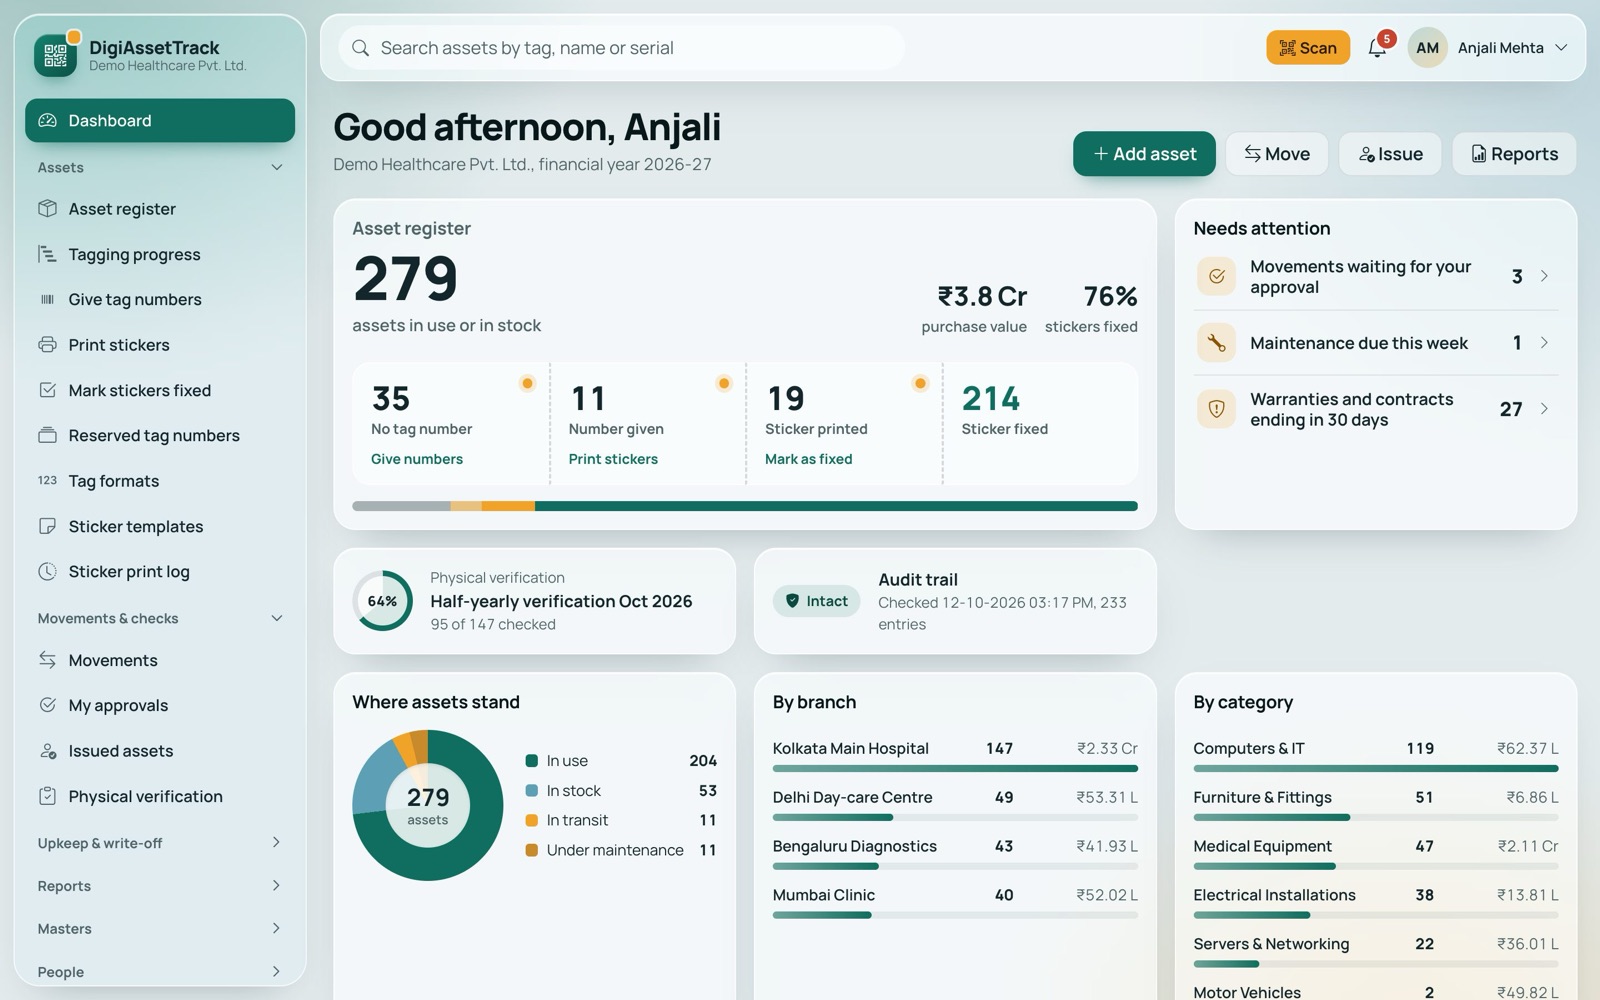Click the approval check badge icon
The width and height of the screenshot is (1600, 1000).
click(x=1216, y=276)
